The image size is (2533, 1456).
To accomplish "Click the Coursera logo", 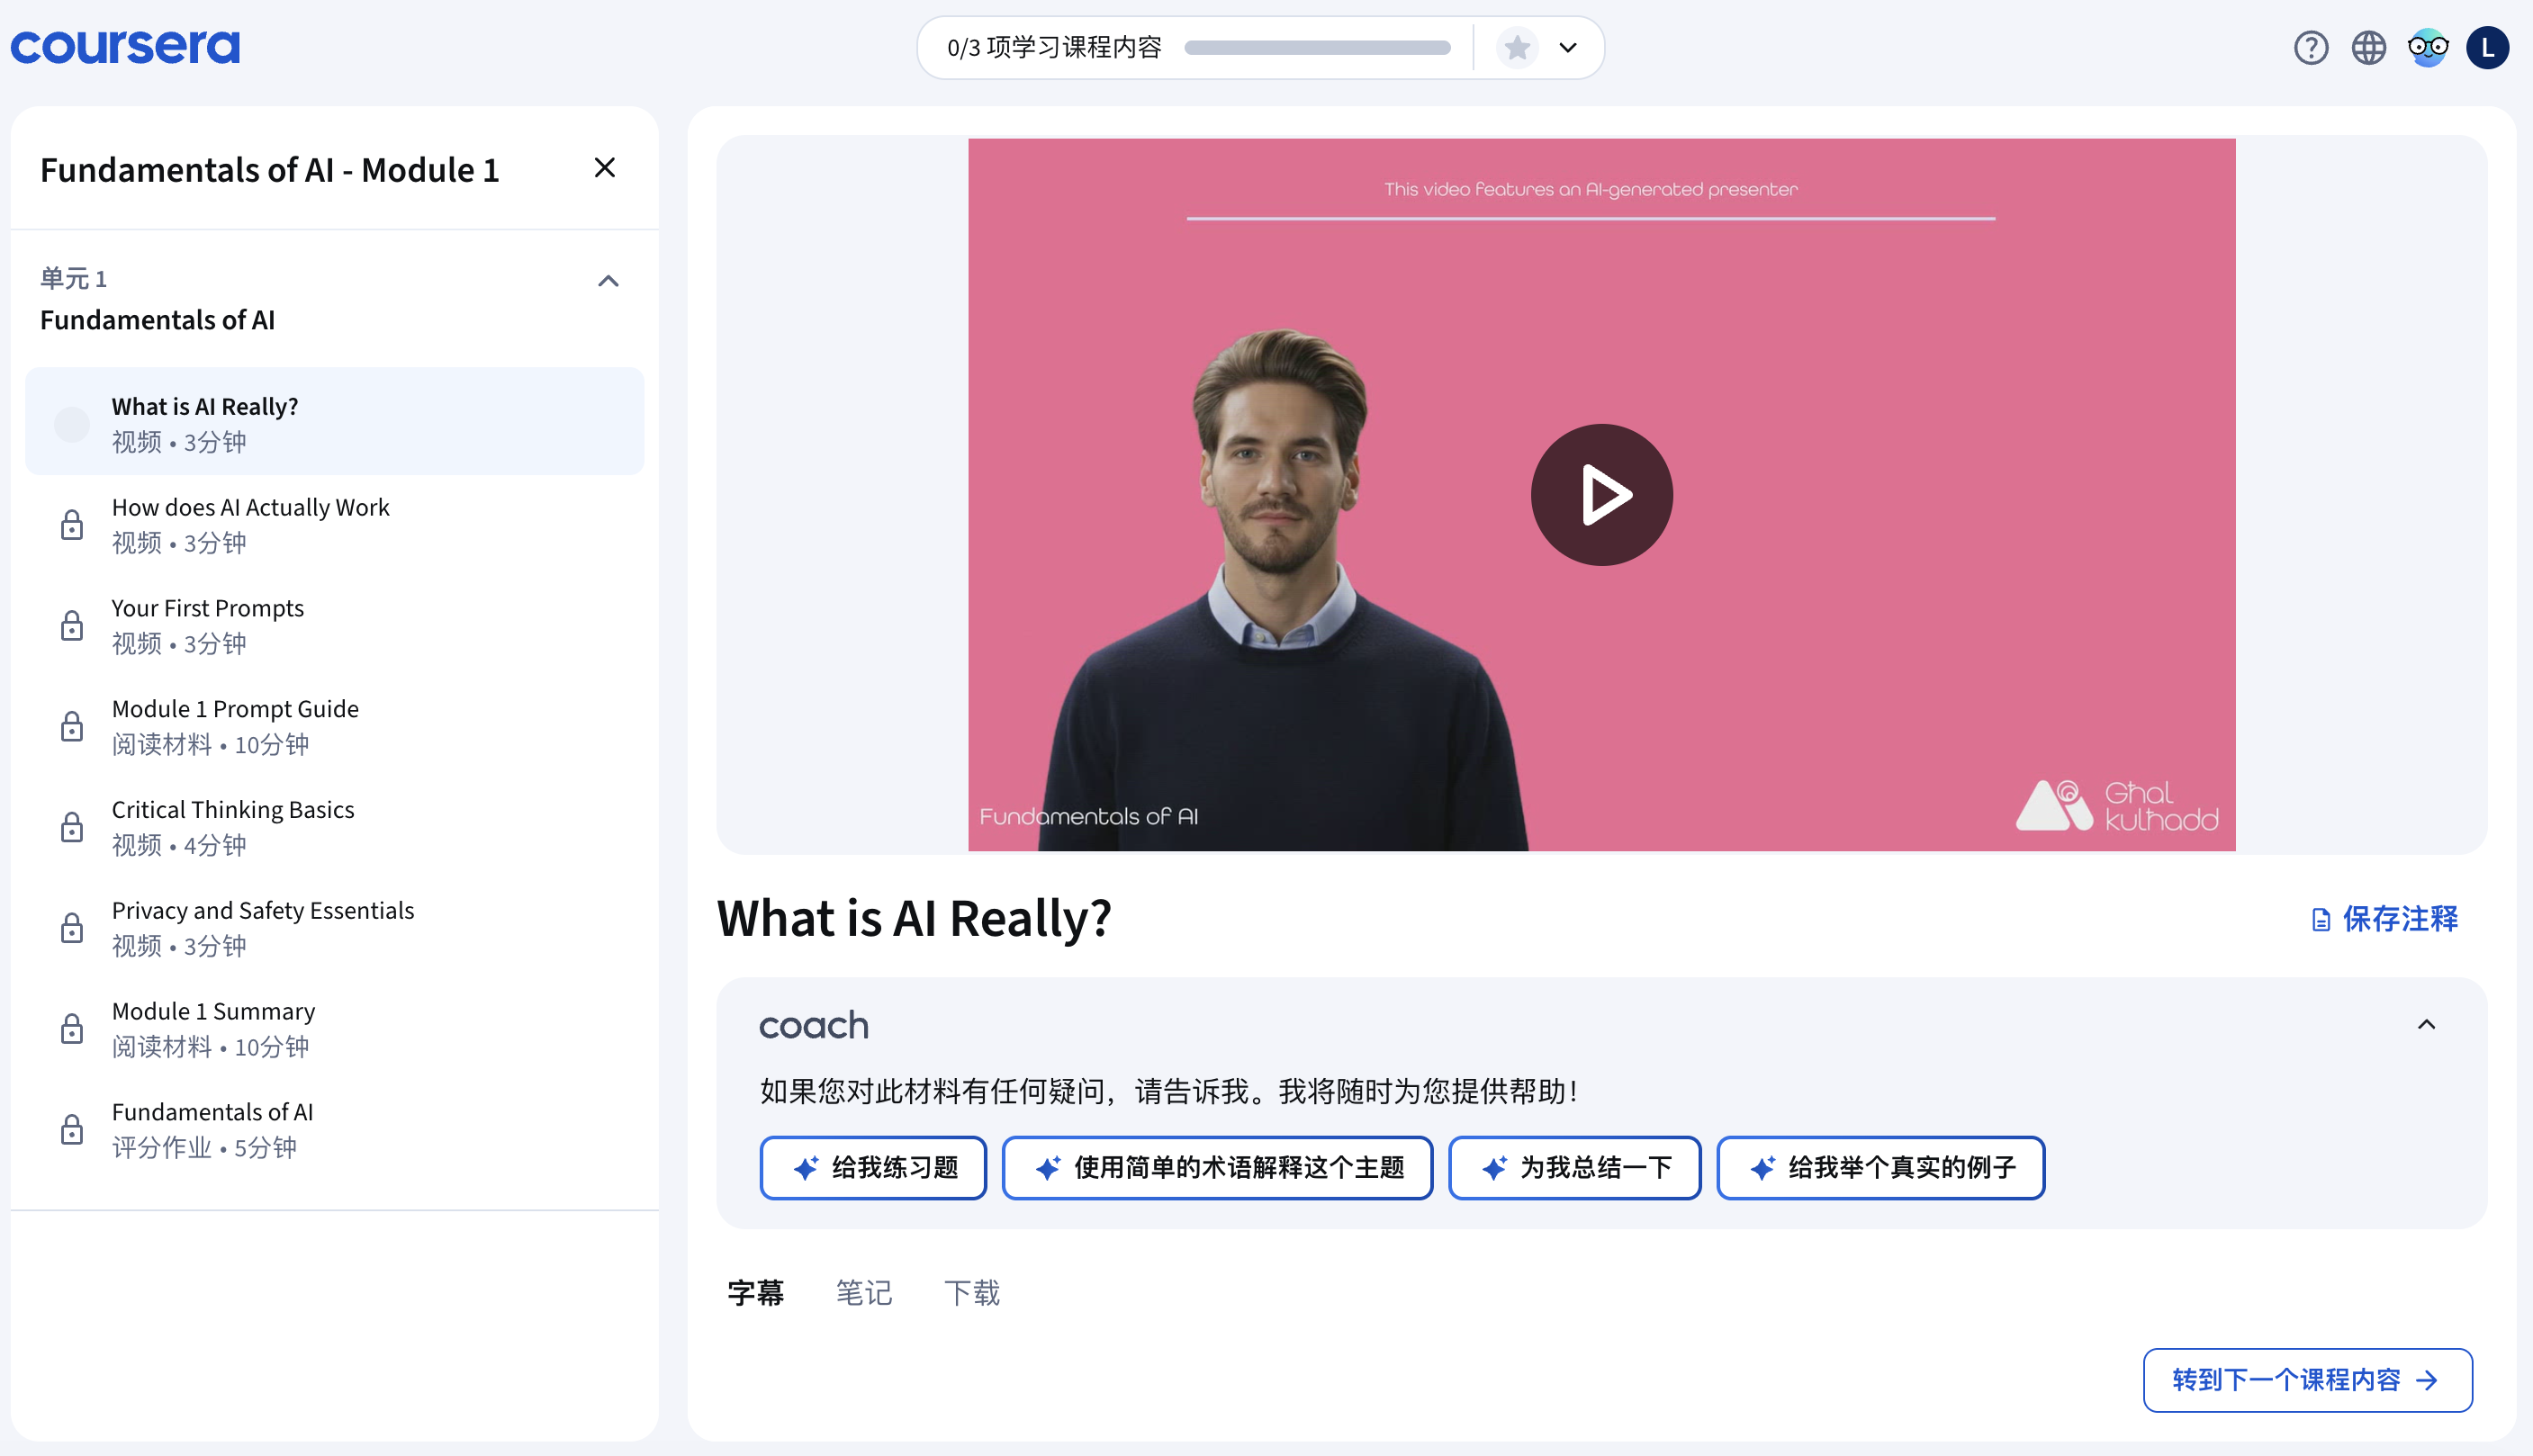I will [125, 46].
